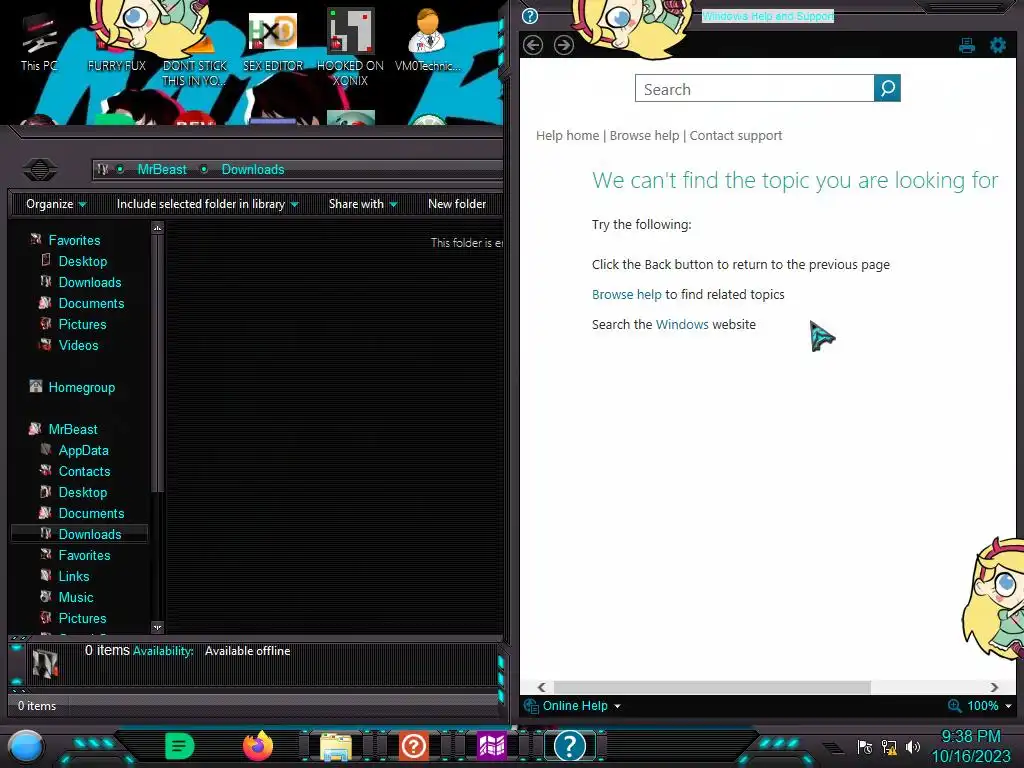
Task: Open the Help settings gear icon
Action: (997, 45)
